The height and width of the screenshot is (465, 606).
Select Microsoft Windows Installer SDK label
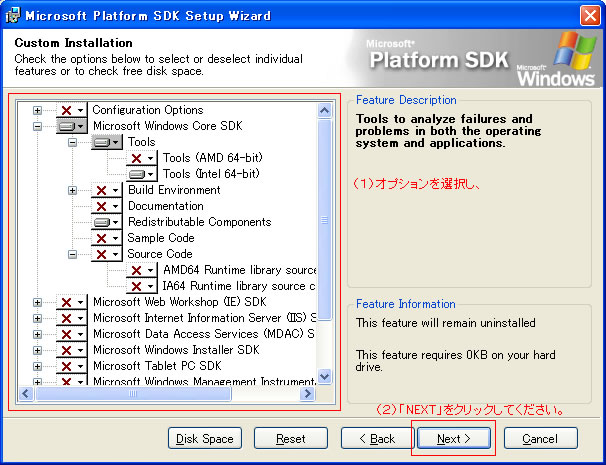(176, 350)
